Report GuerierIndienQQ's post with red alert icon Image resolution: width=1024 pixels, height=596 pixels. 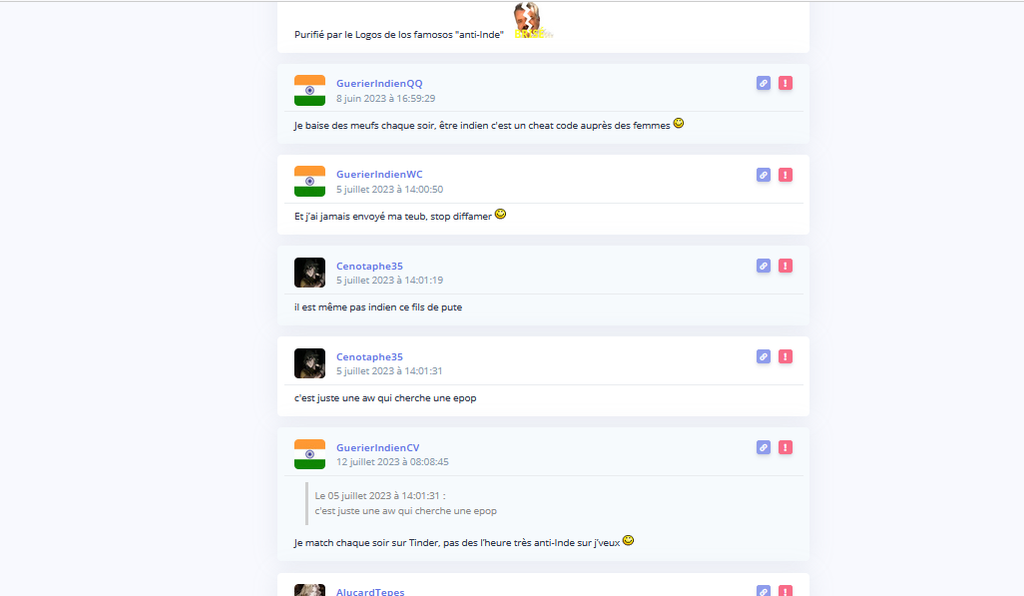point(786,84)
